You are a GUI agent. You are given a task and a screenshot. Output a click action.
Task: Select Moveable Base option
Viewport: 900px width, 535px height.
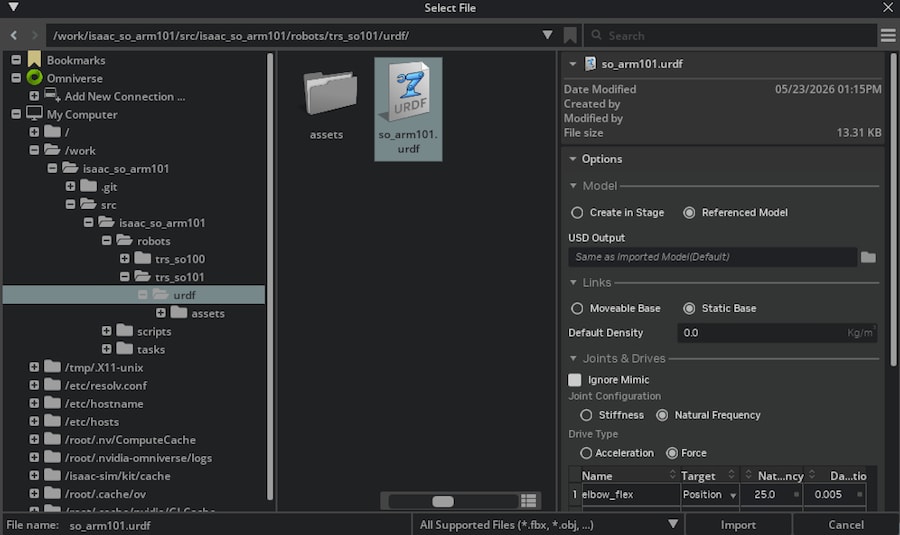577,308
